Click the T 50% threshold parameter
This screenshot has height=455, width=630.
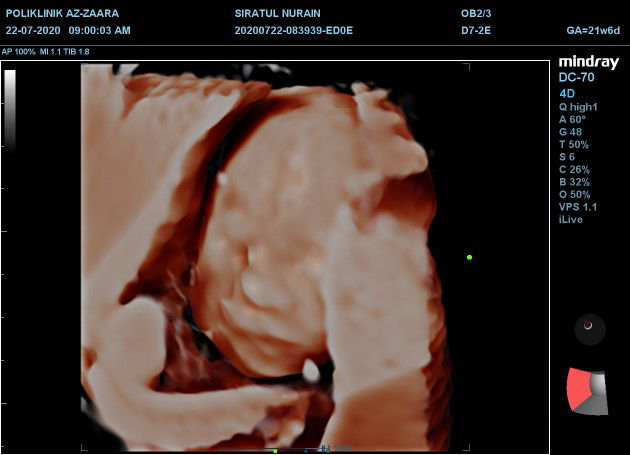[x=574, y=144]
